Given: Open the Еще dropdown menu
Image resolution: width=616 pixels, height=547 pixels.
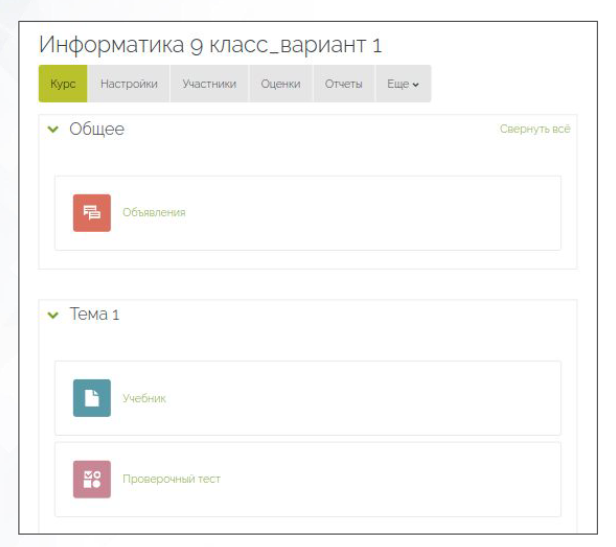Looking at the screenshot, I should click(x=402, y=85).
